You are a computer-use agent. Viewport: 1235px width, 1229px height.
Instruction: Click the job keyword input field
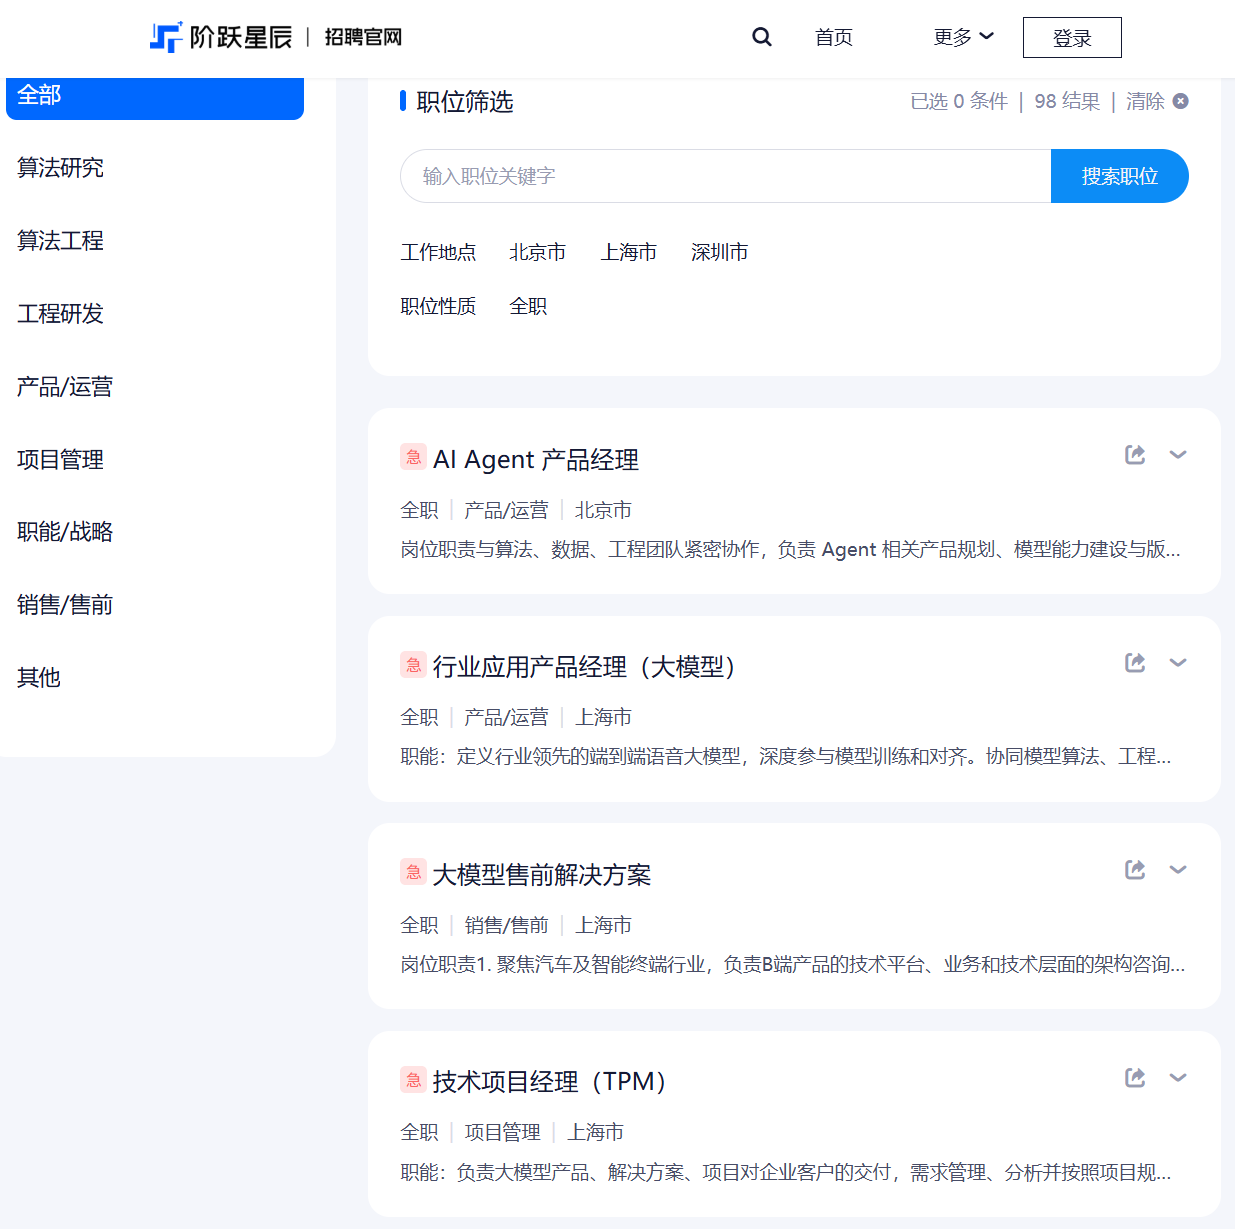pos(700,176)
